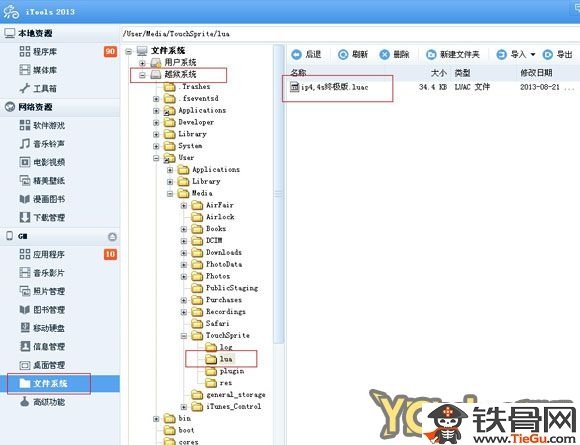The image size is (580, 445).
Task: Click the eject button beside the device name
Action: pyautogui.click(x=112, y=237)
